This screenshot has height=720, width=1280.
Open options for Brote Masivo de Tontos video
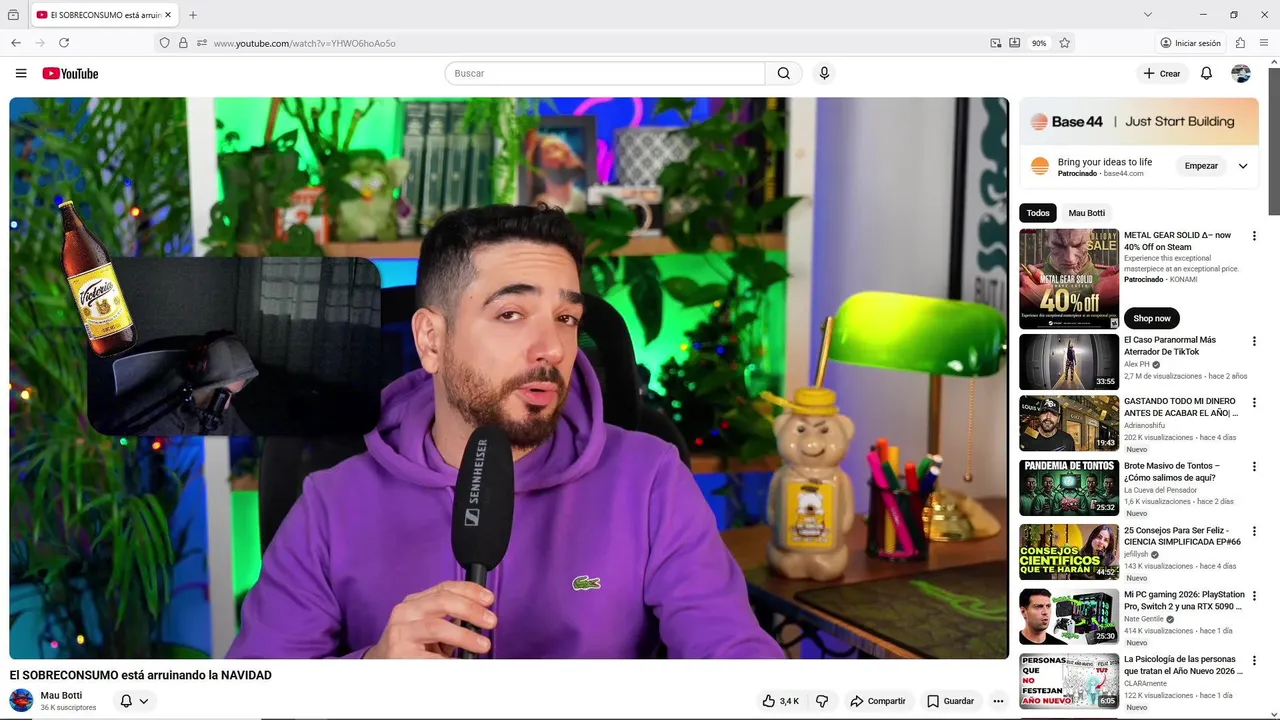1254,467
